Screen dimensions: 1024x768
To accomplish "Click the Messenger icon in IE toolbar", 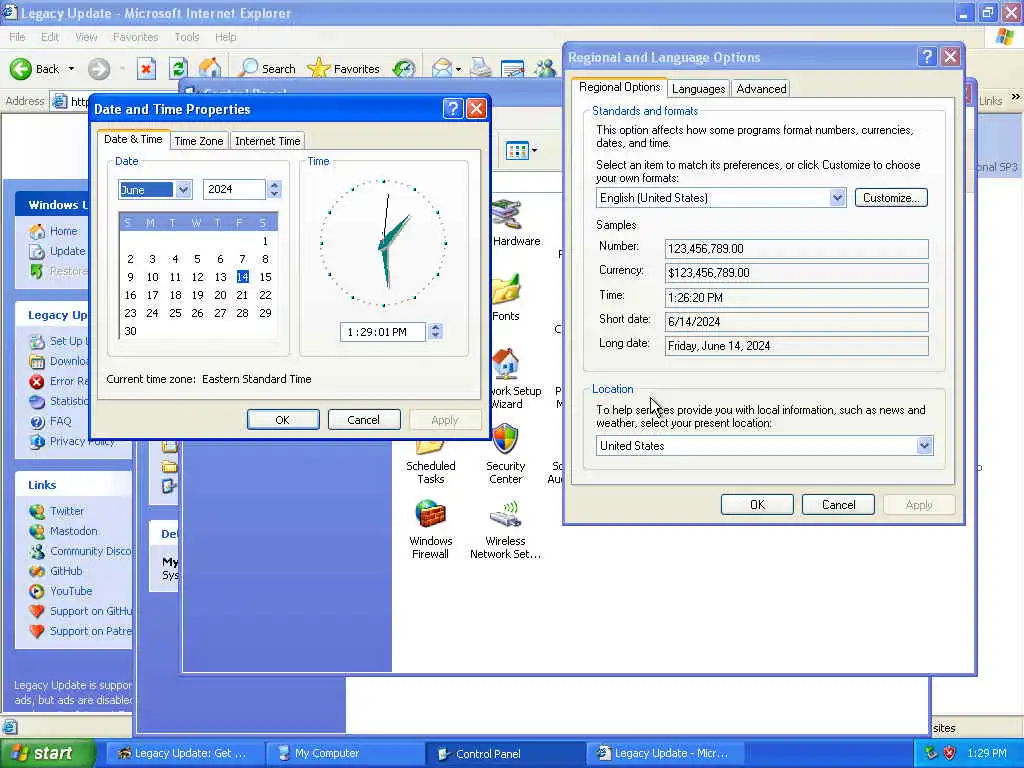I will pos(545,69).
